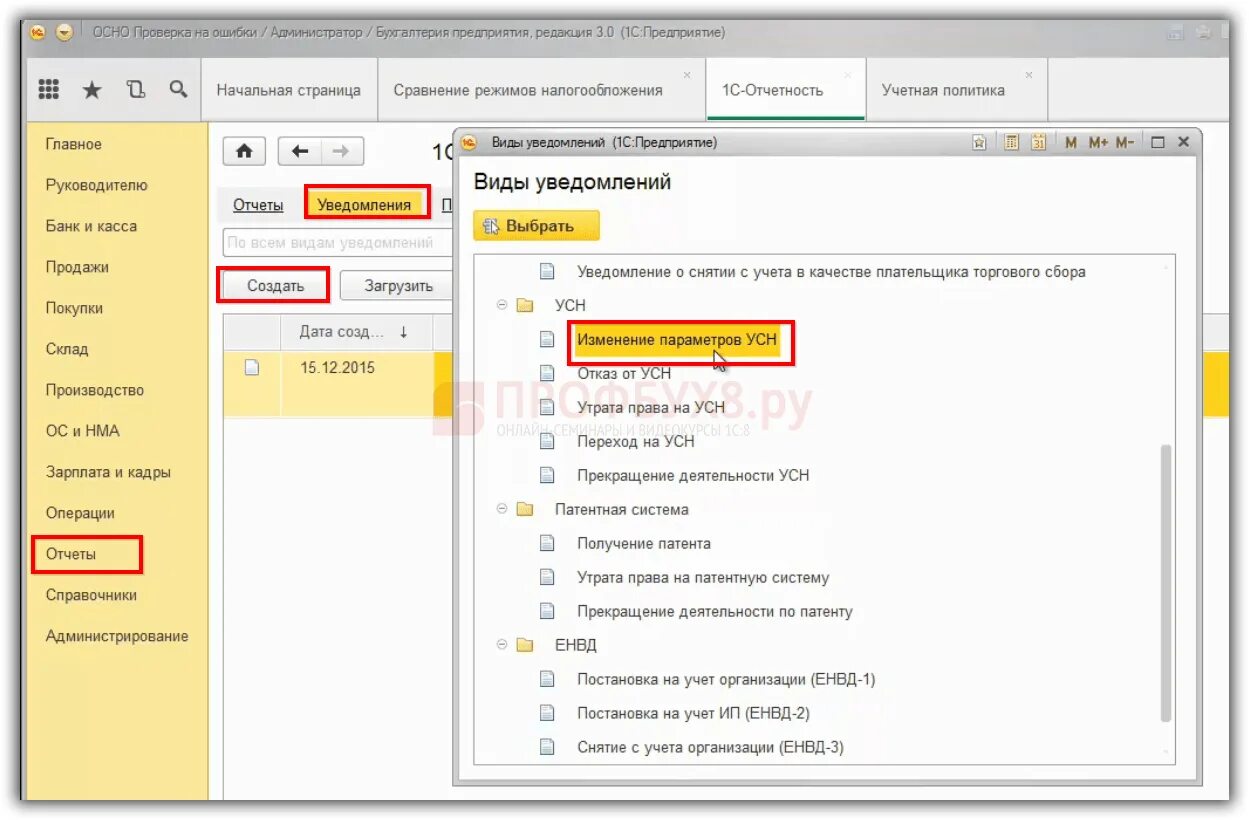Image resolution: width=1249 pixels, height=820 pixels.
Task: Switch to Начальная страница tab
Action: 289,90
